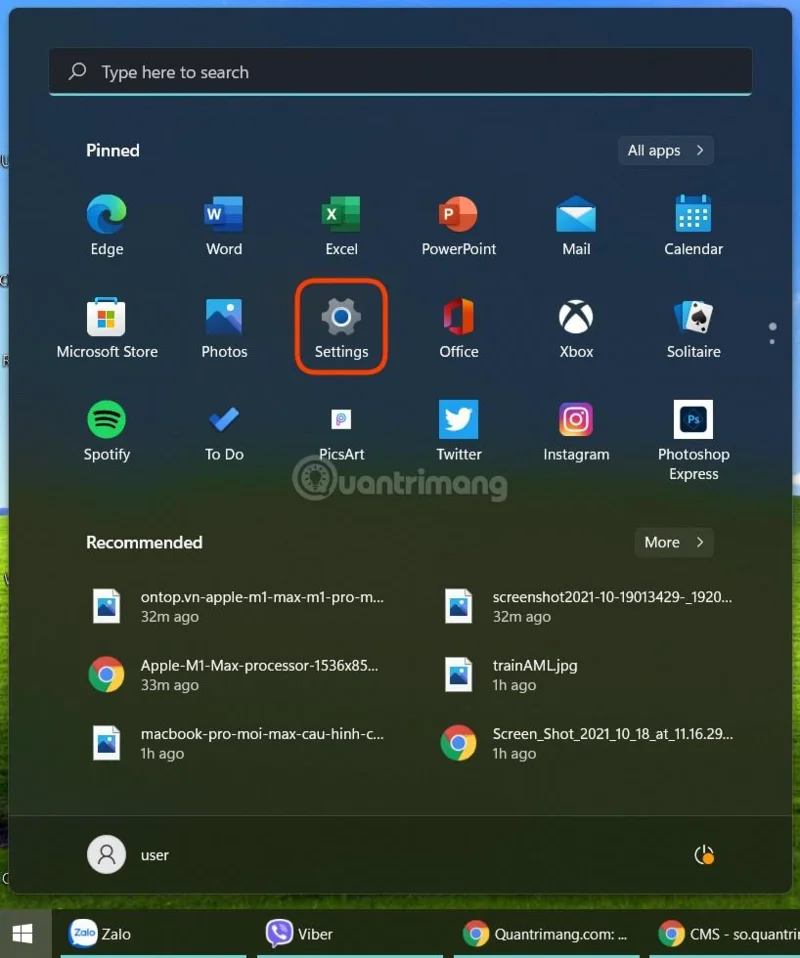
Task: Open the Office app
Action: (458, 328)
